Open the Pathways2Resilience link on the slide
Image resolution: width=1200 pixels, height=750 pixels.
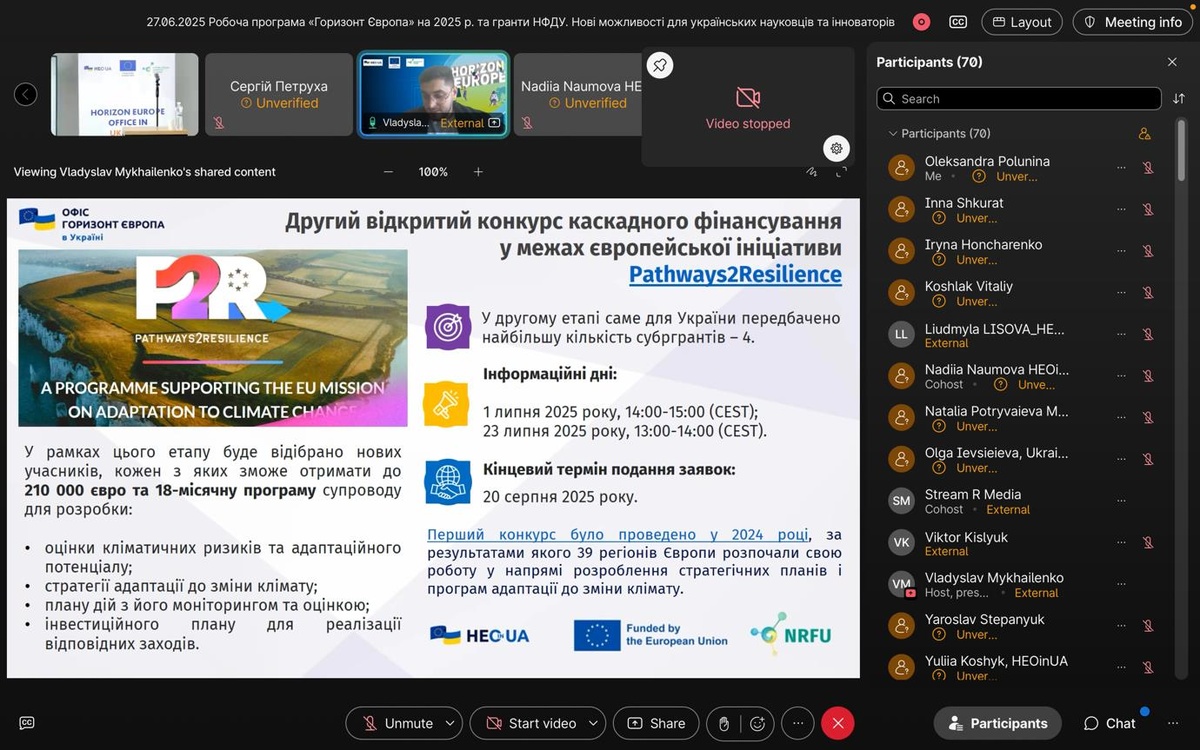[x=735, y=274]
